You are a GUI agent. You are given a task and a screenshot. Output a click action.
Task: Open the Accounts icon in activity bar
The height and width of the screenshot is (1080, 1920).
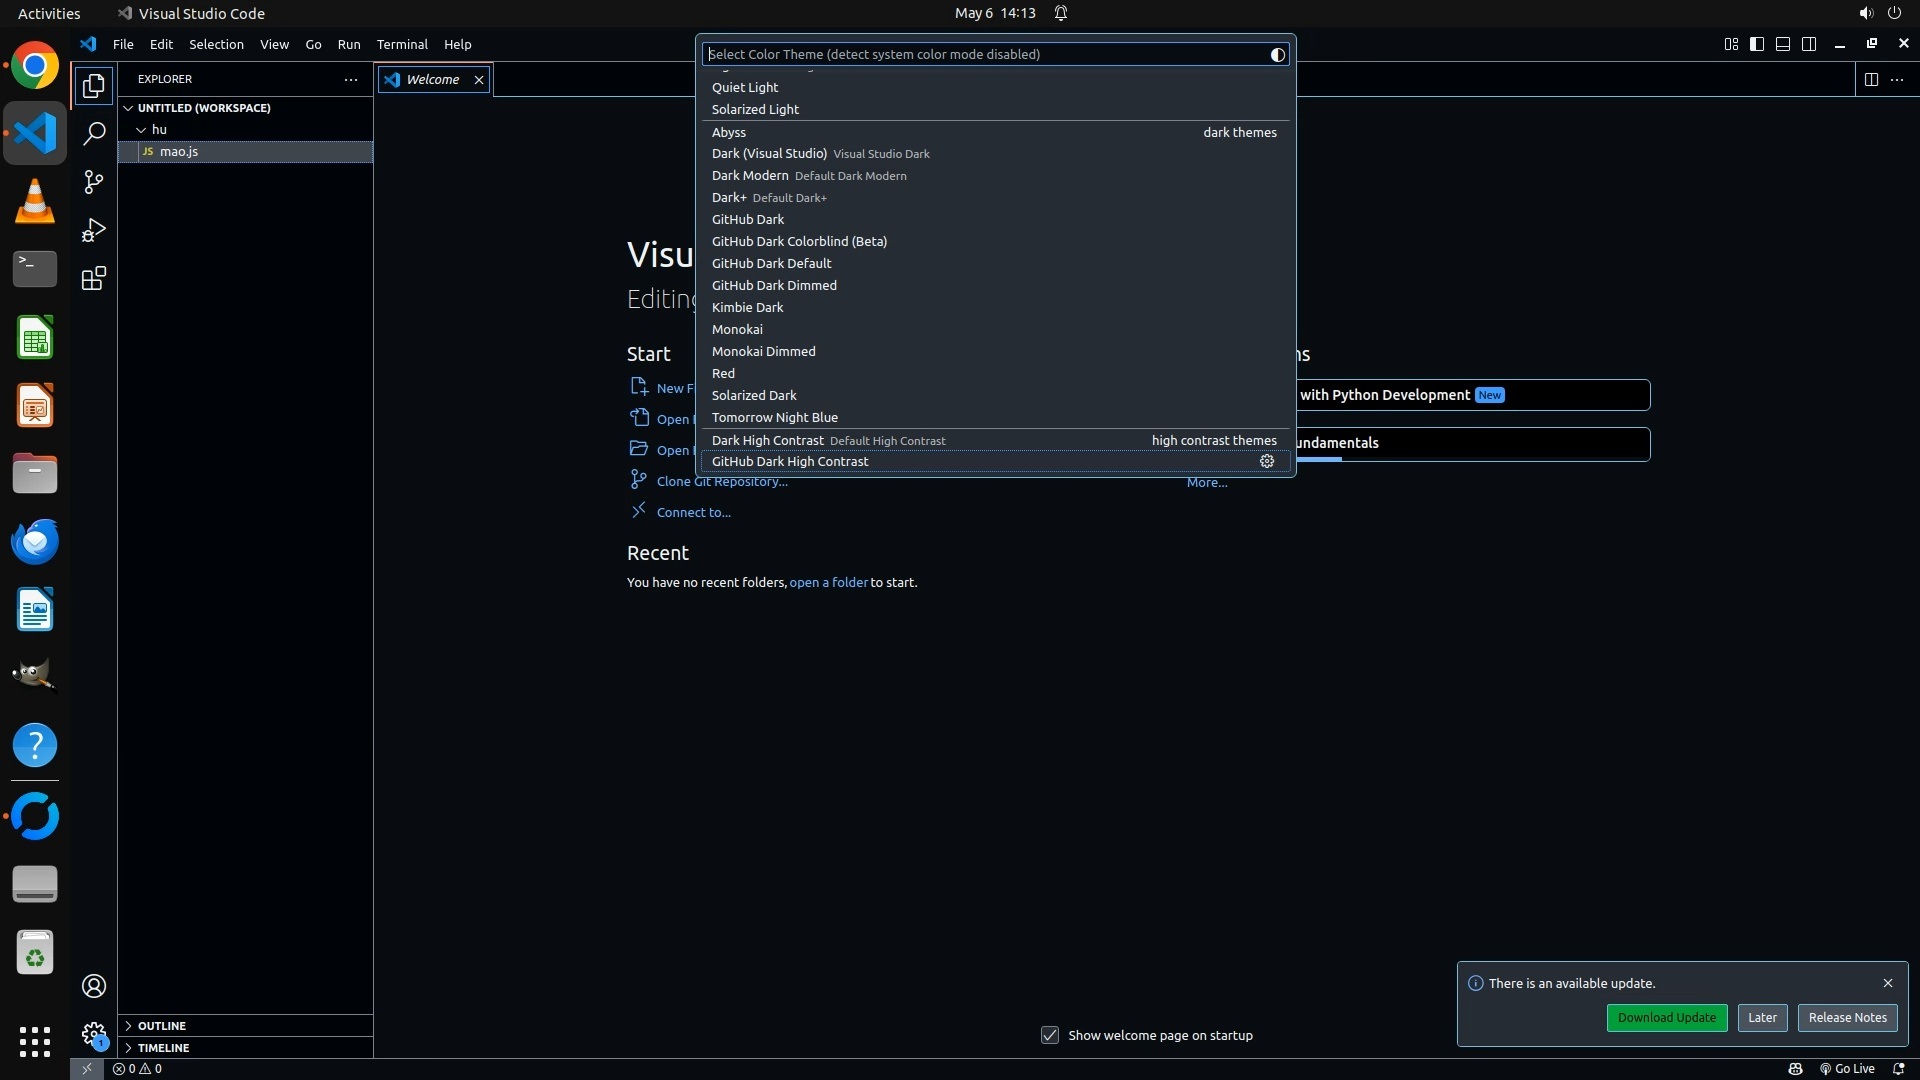click(94, 986)
